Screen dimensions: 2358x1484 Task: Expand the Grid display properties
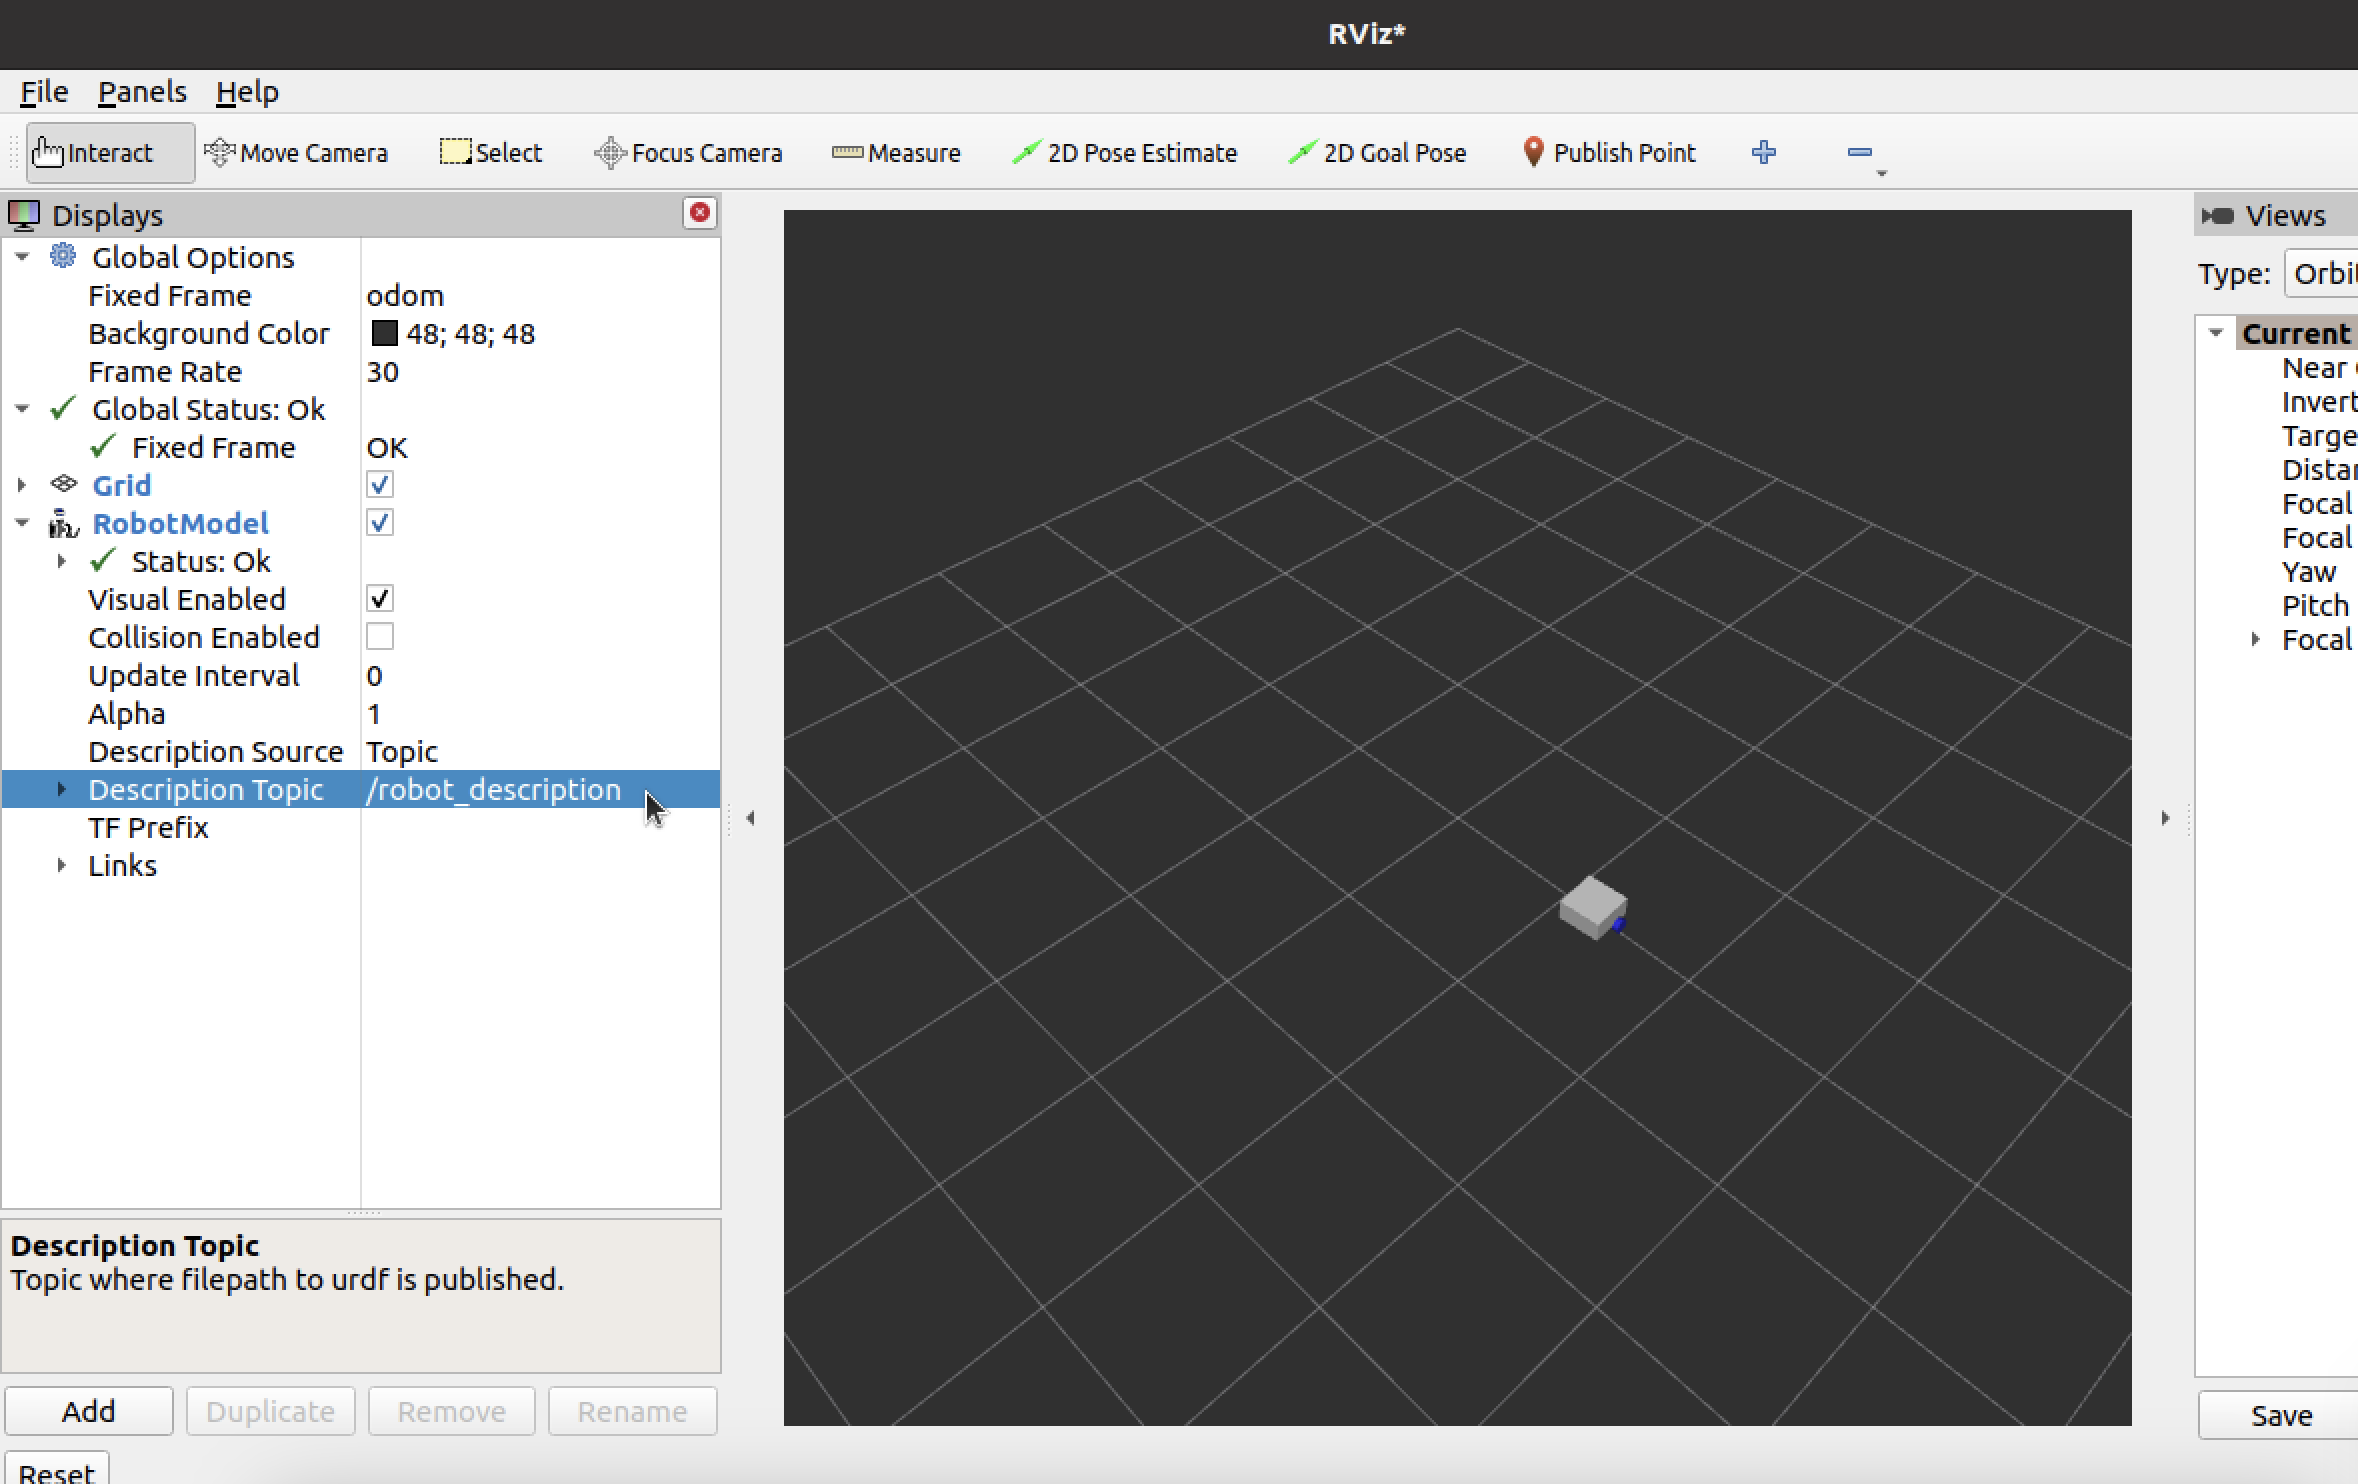pos(22,485)
